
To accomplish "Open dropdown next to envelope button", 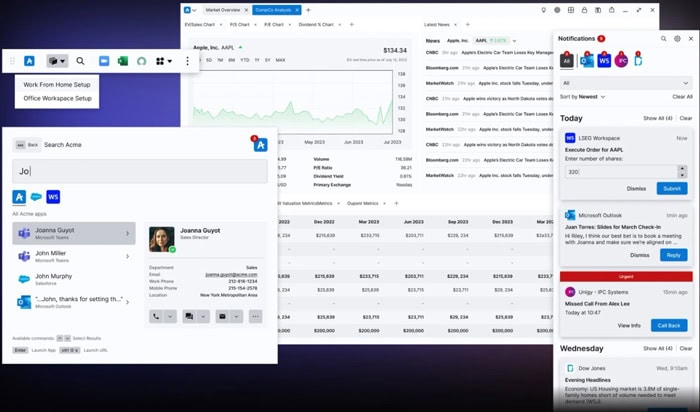I will click(x=237, y=316).
